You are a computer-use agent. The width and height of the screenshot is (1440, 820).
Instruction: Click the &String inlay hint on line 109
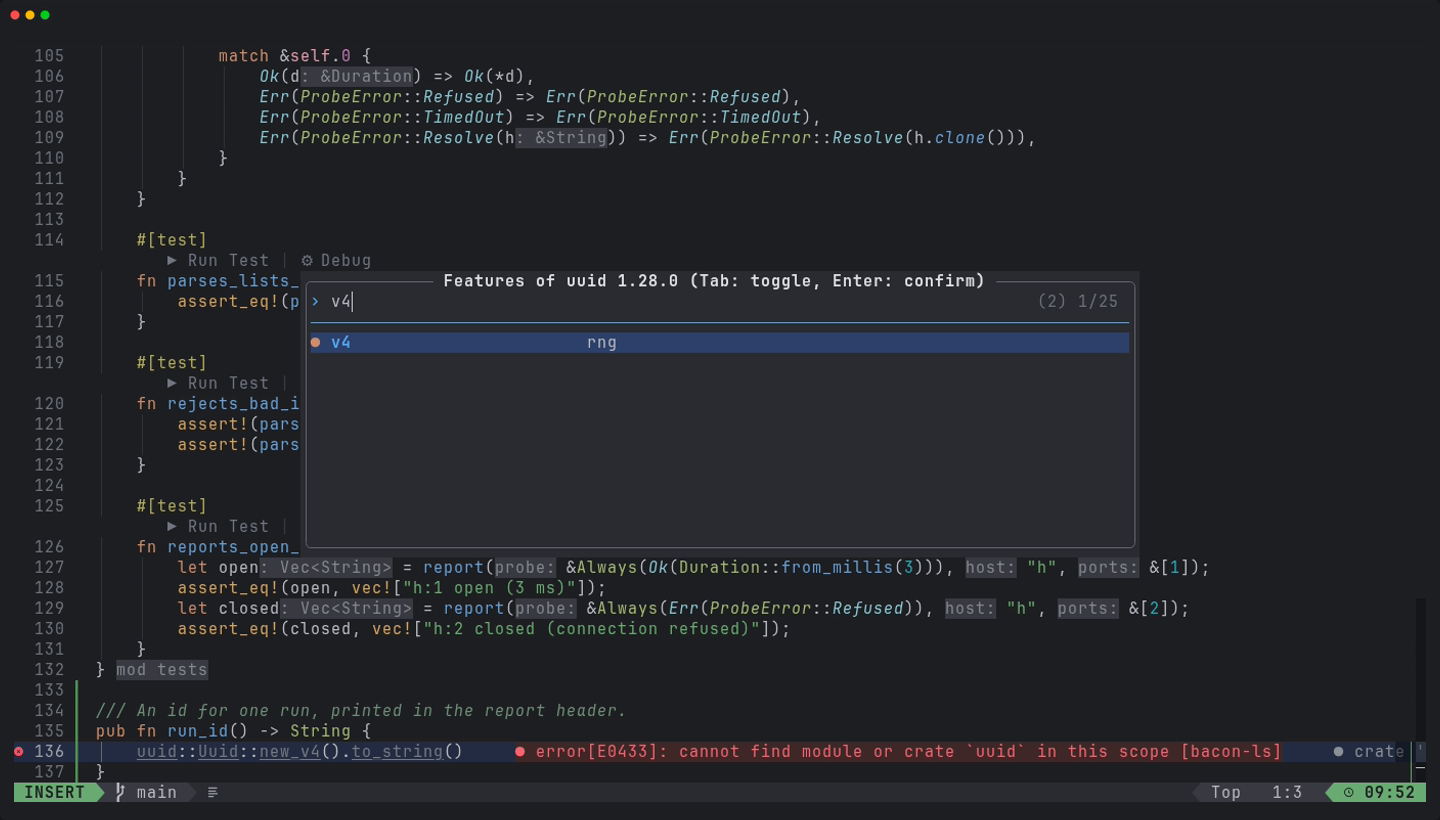561,138
